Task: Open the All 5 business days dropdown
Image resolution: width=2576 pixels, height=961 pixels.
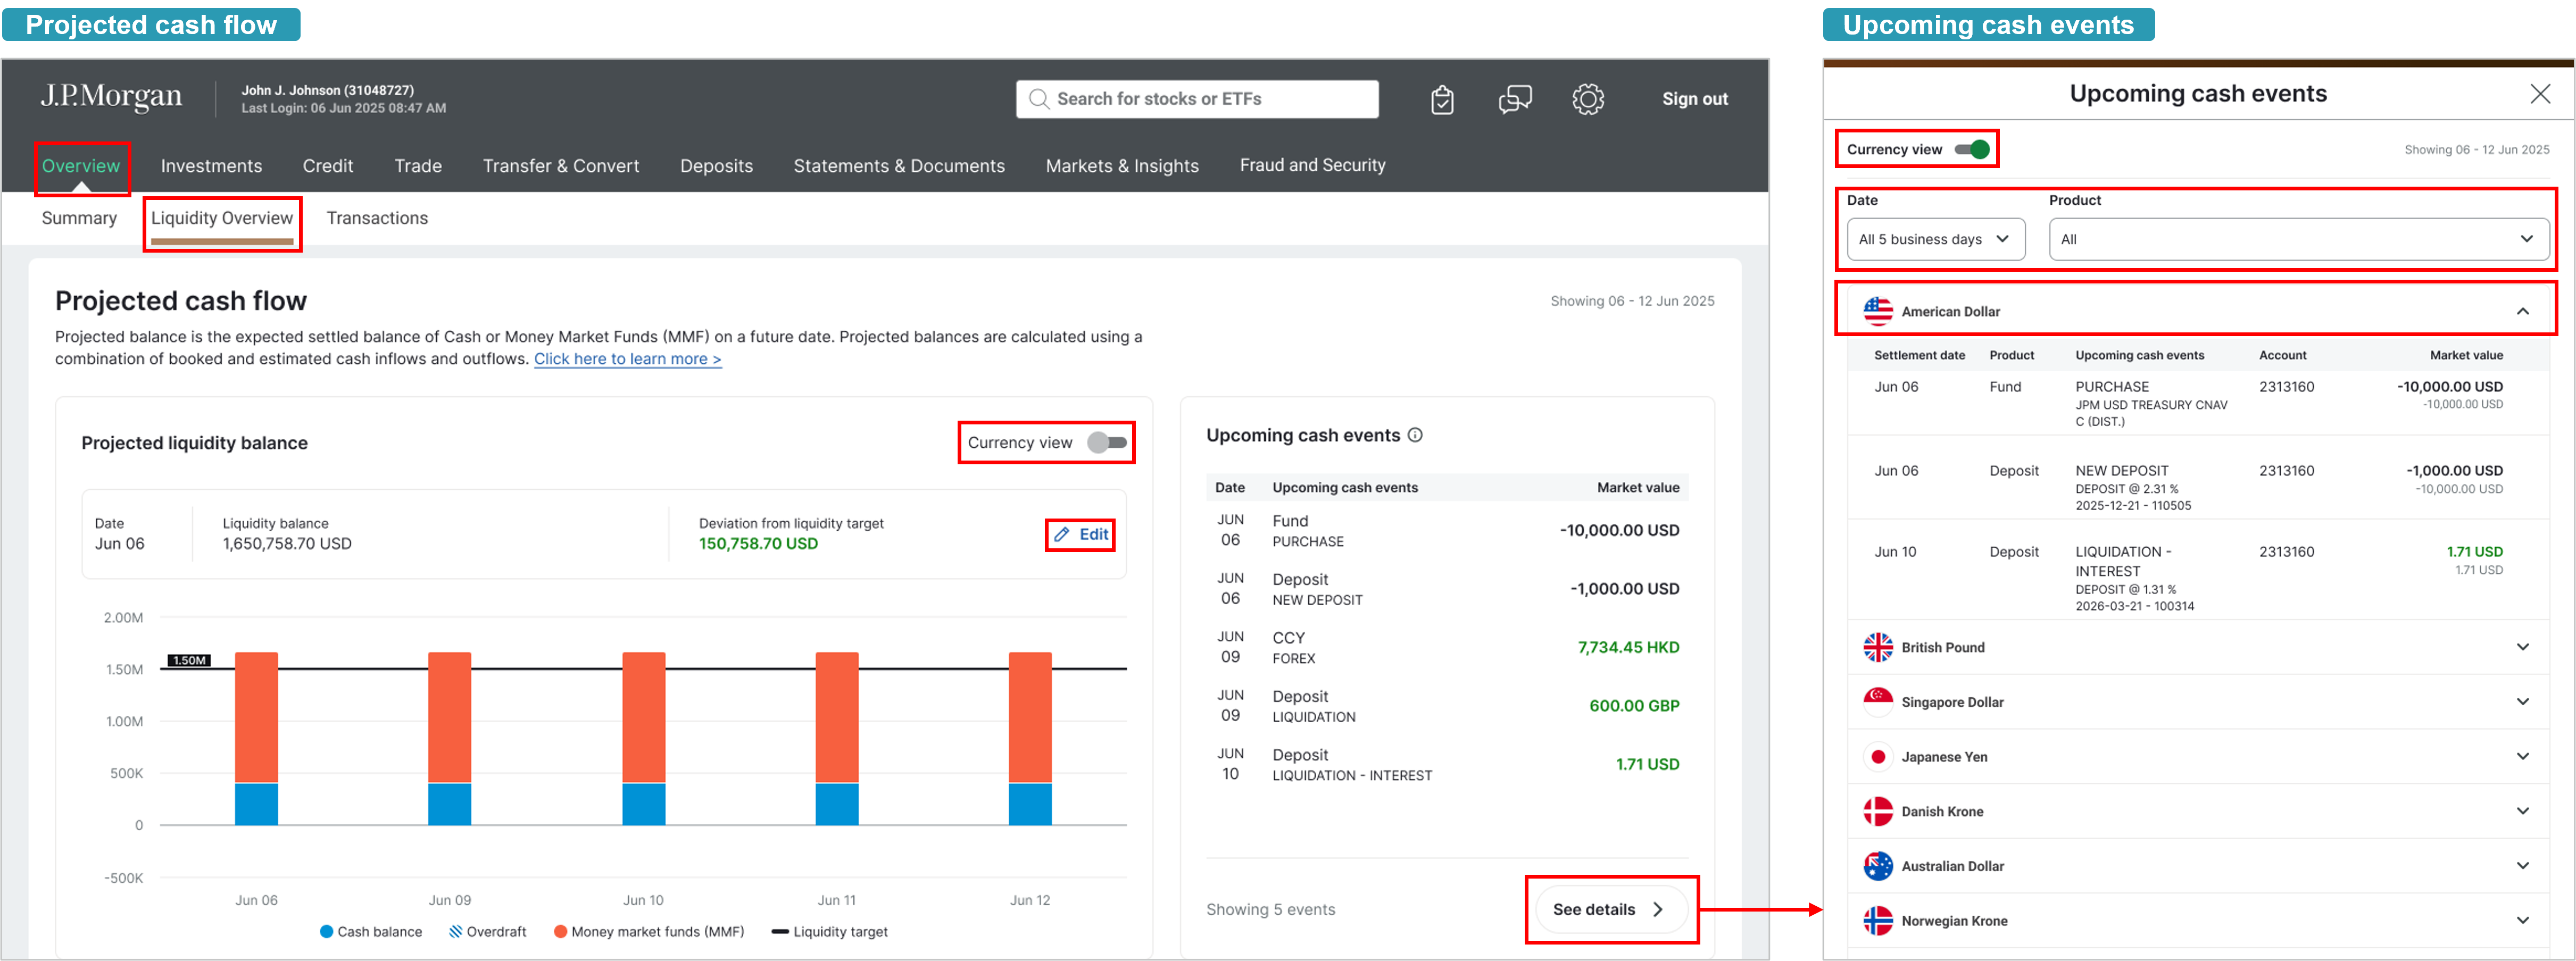Action: pos(1935,239)
